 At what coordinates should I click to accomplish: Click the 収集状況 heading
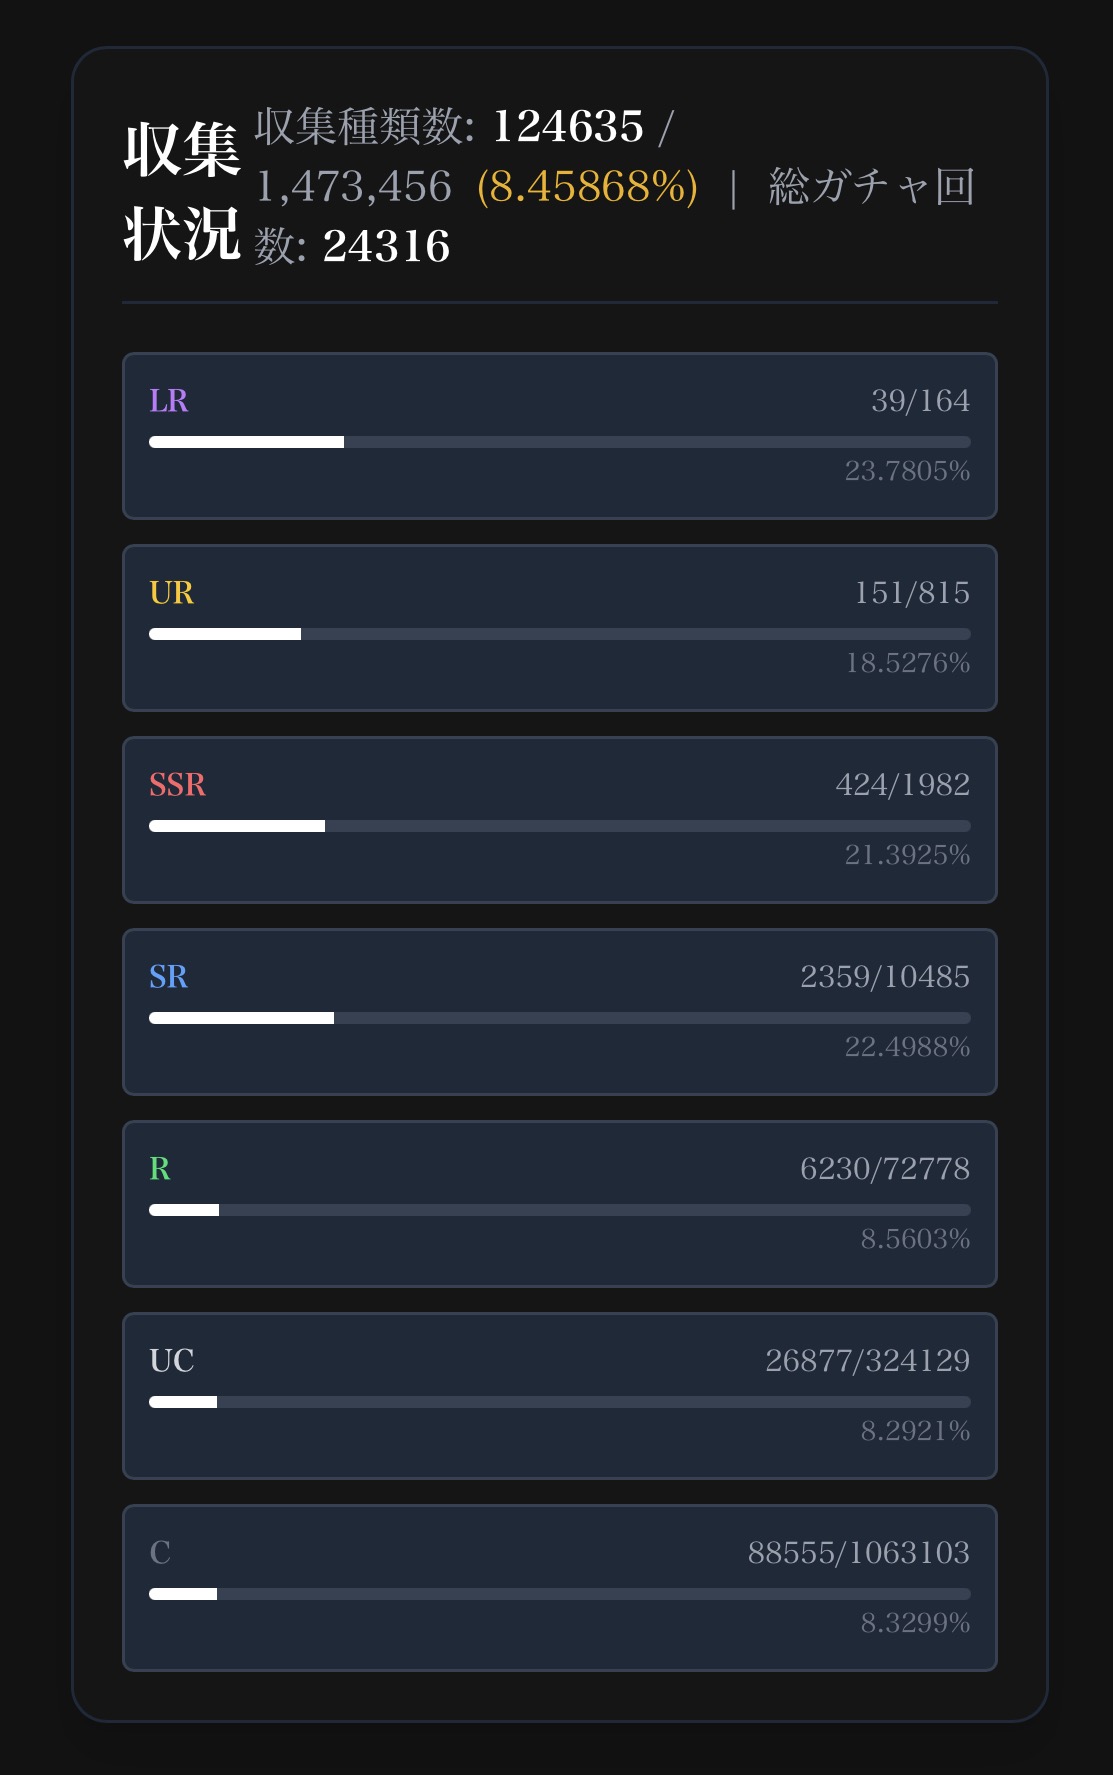tap(182, 191)
